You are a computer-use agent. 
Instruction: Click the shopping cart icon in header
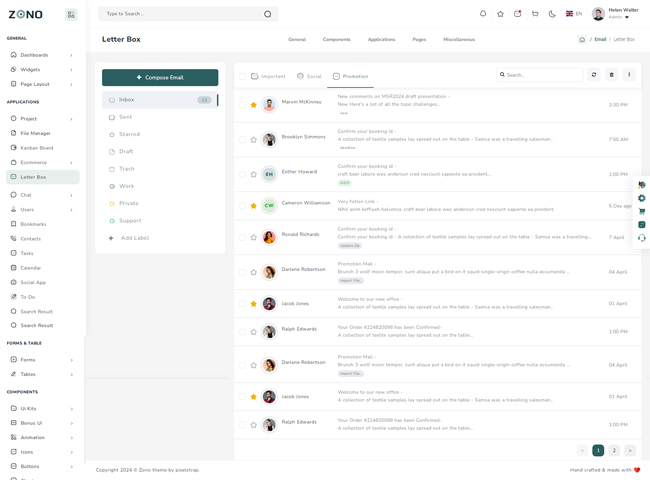tap(535, 14)
